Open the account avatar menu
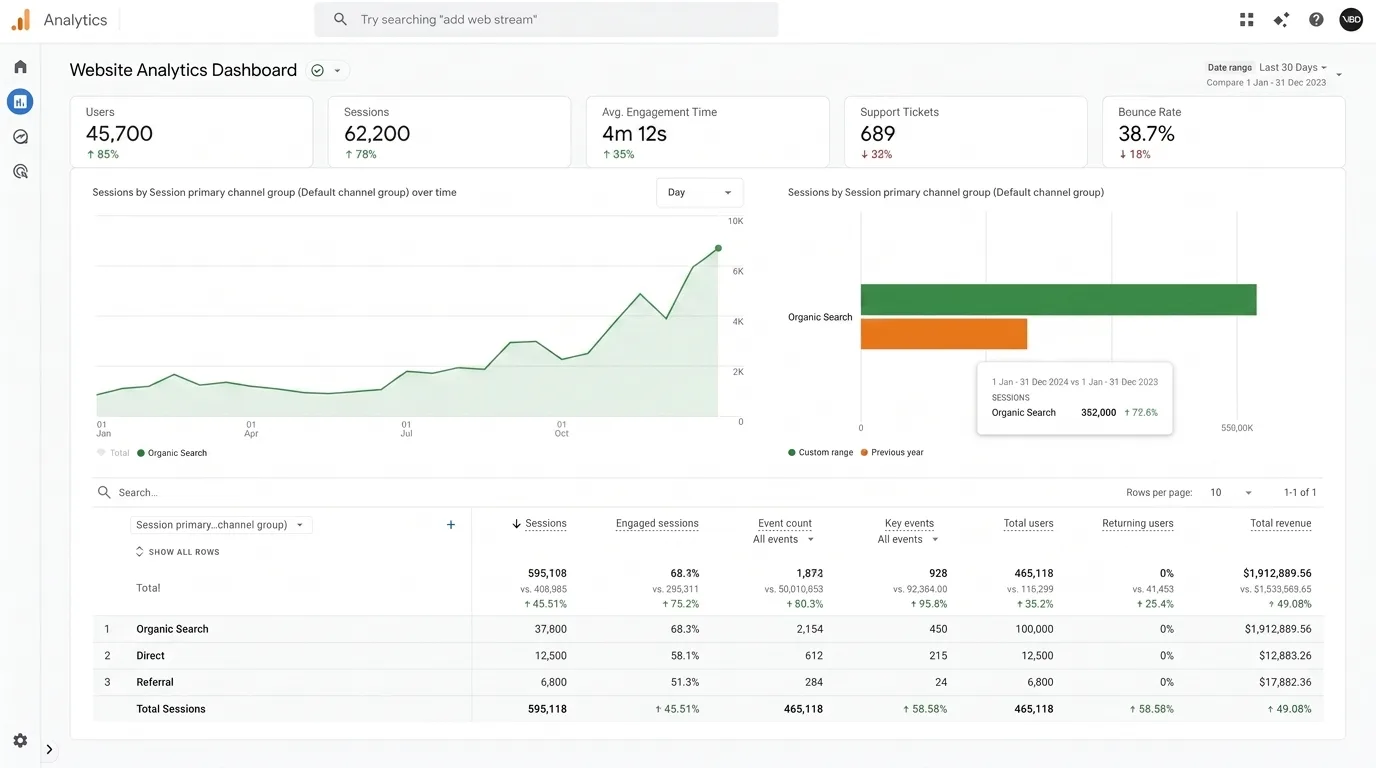The height and width of the screenshot is (768, 1376). [1351, 19]
